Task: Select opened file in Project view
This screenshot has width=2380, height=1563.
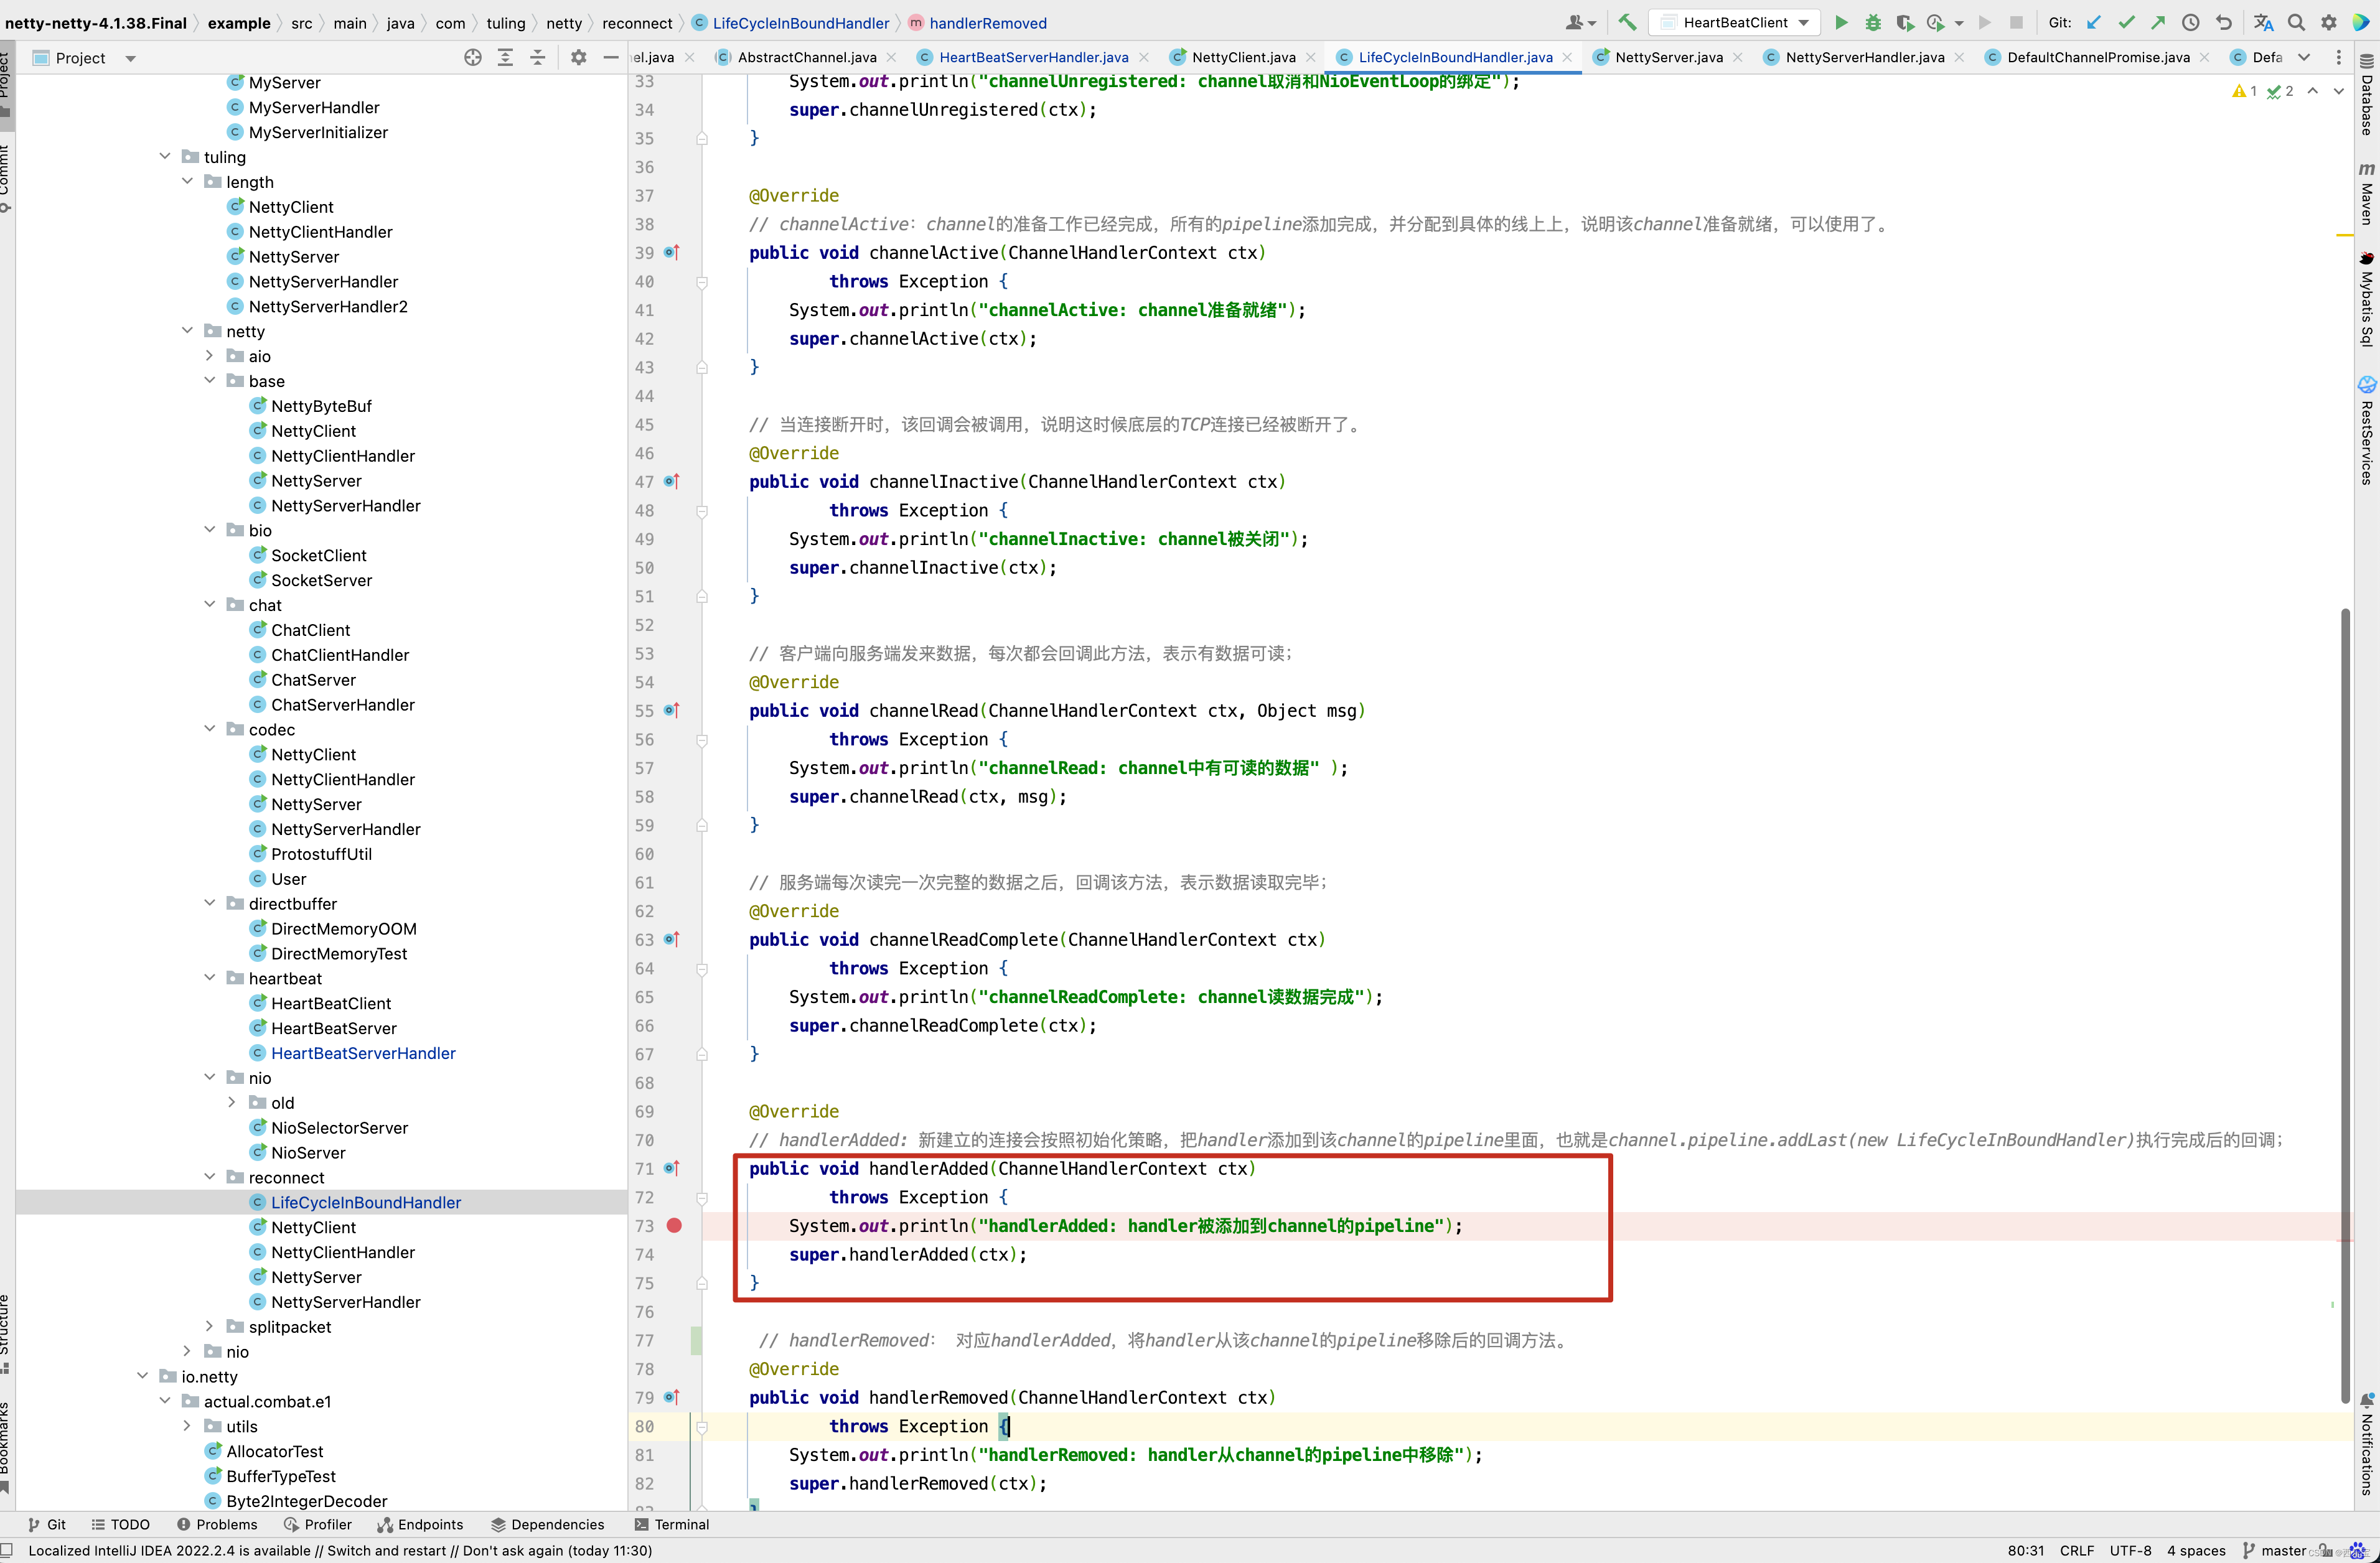Action: pyautogui.click(x=473, y=58)
